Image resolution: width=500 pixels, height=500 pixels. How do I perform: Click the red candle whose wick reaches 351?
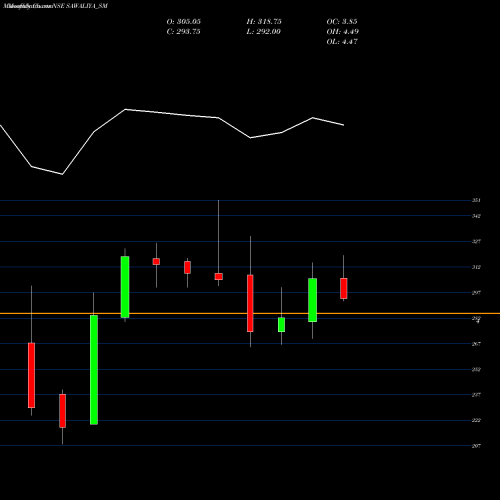(x=219, y=276)
